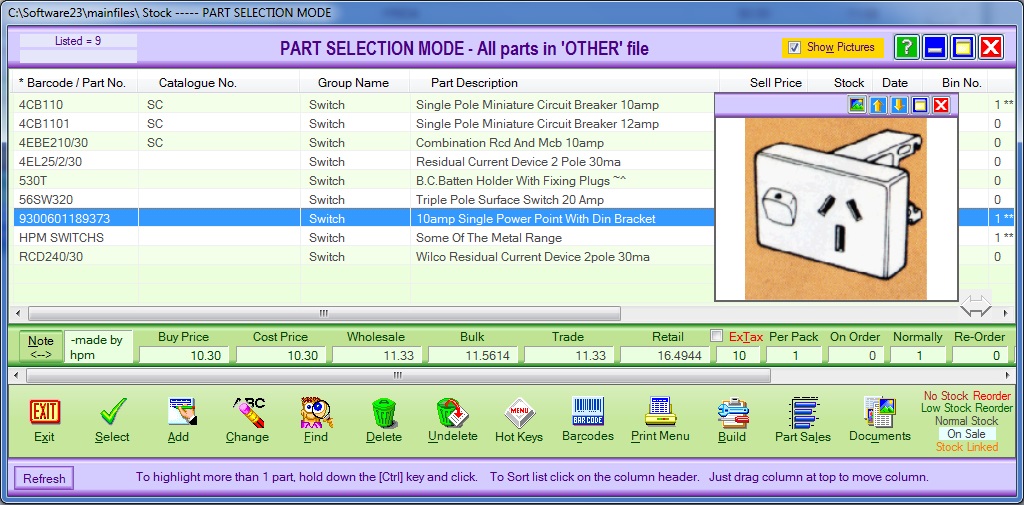Click the Cost Price field
The image size is (1024, 505).
point(280,355)
